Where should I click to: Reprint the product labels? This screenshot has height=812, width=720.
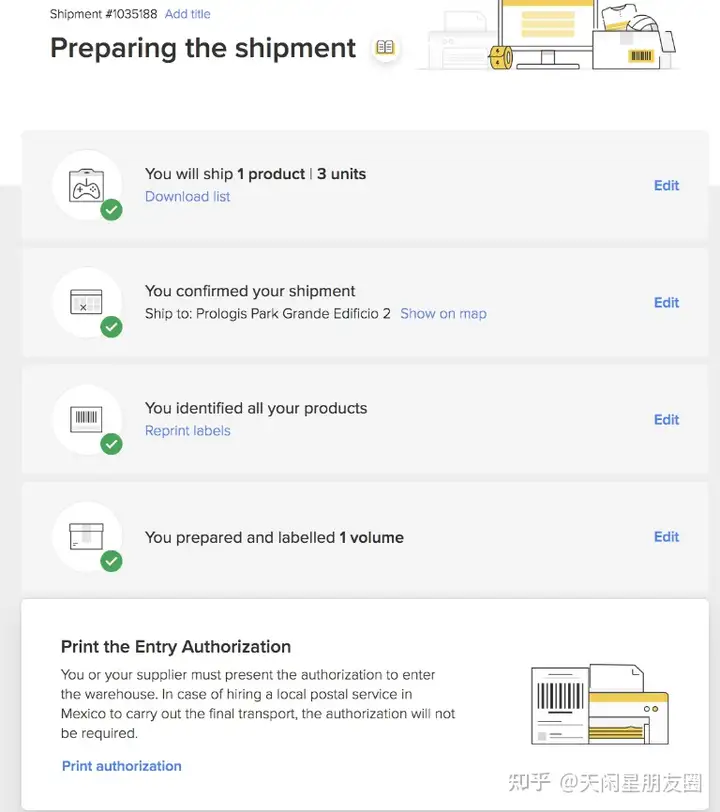(188, 431)
